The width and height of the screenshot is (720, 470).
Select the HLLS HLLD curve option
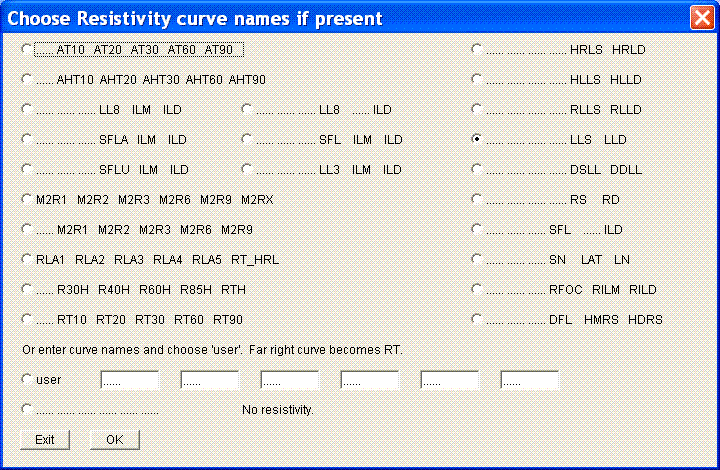477,79
